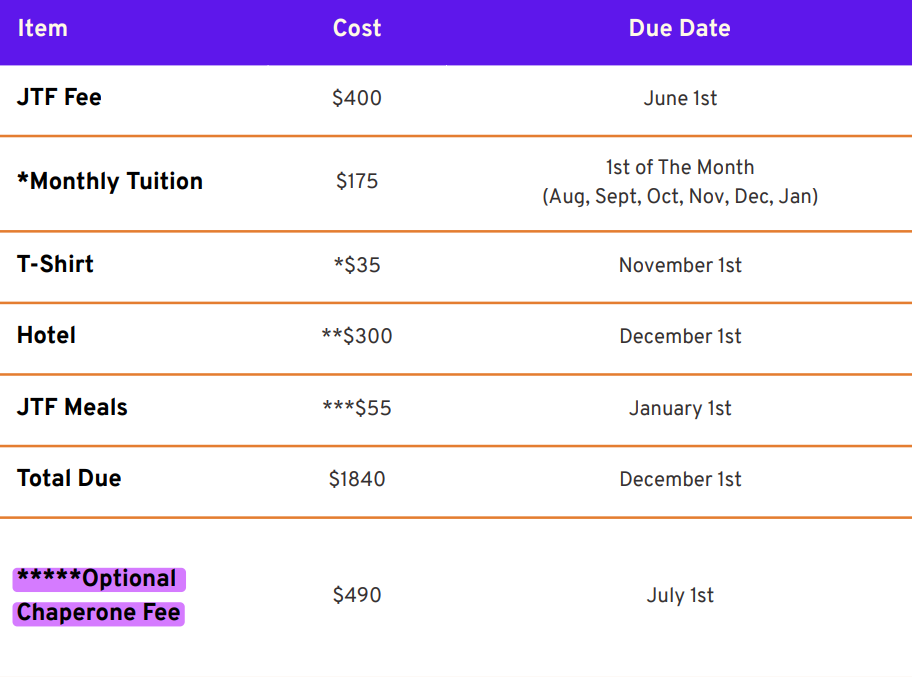Click the Item column header
Image resolution: width=912 pixels, height=677 pixels.
42,28
